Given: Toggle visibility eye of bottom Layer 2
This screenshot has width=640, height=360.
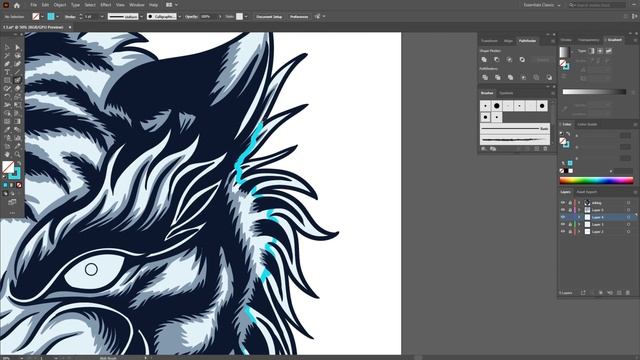Looking at the screenshot, I should pyautogui.click(x=563, y=231).
